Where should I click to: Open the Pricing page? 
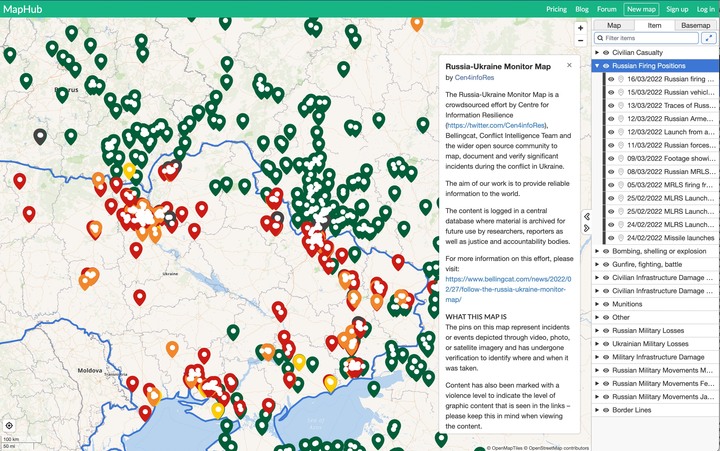click(x=557, y=9)
